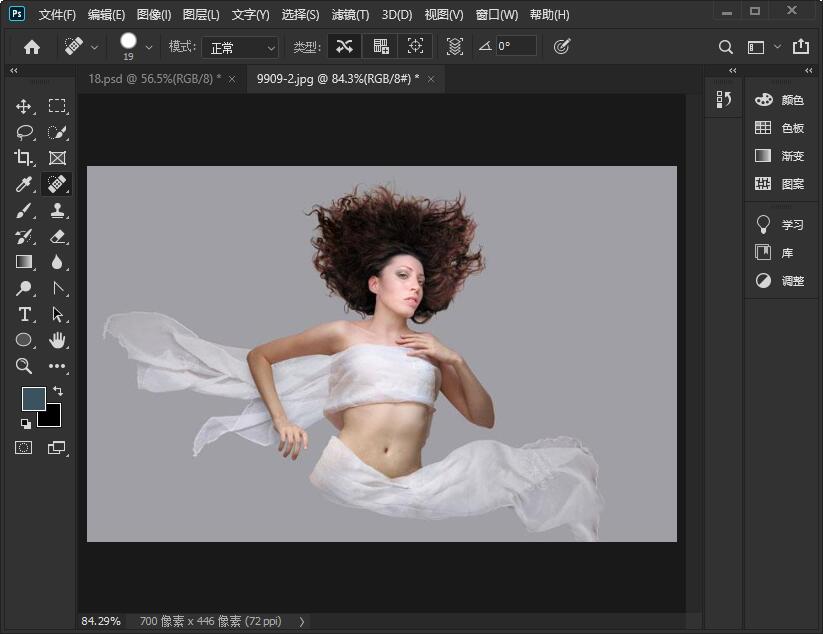823x634 pixels.
Task: Open the 模式 blend mode dropdown
Action: pos(241,47)
